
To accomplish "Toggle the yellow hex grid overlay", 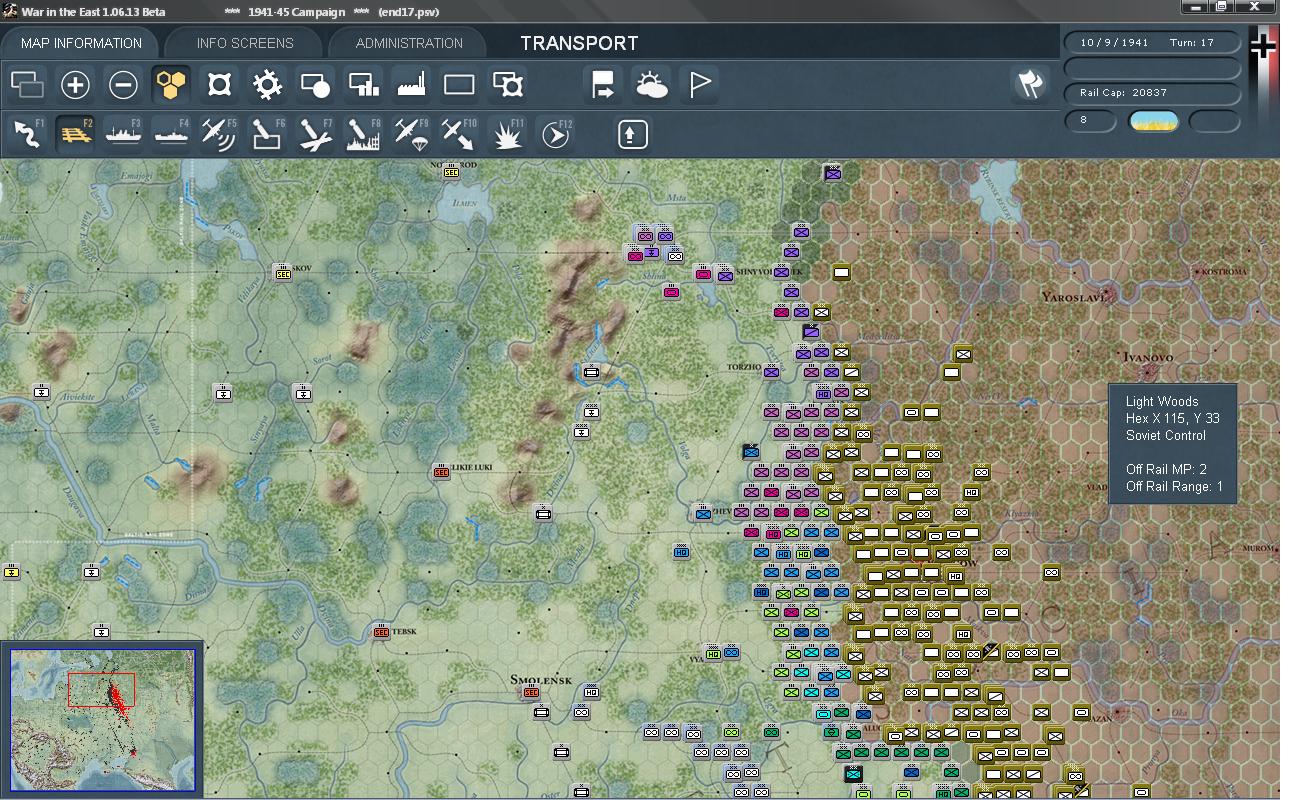I will click(172, 85).
